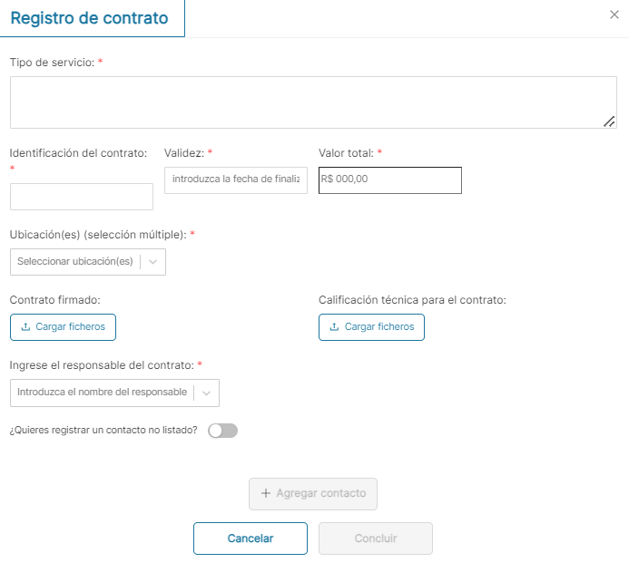
Task: Open the contract responsable name dropdown
Action: (x=102, y=393)
